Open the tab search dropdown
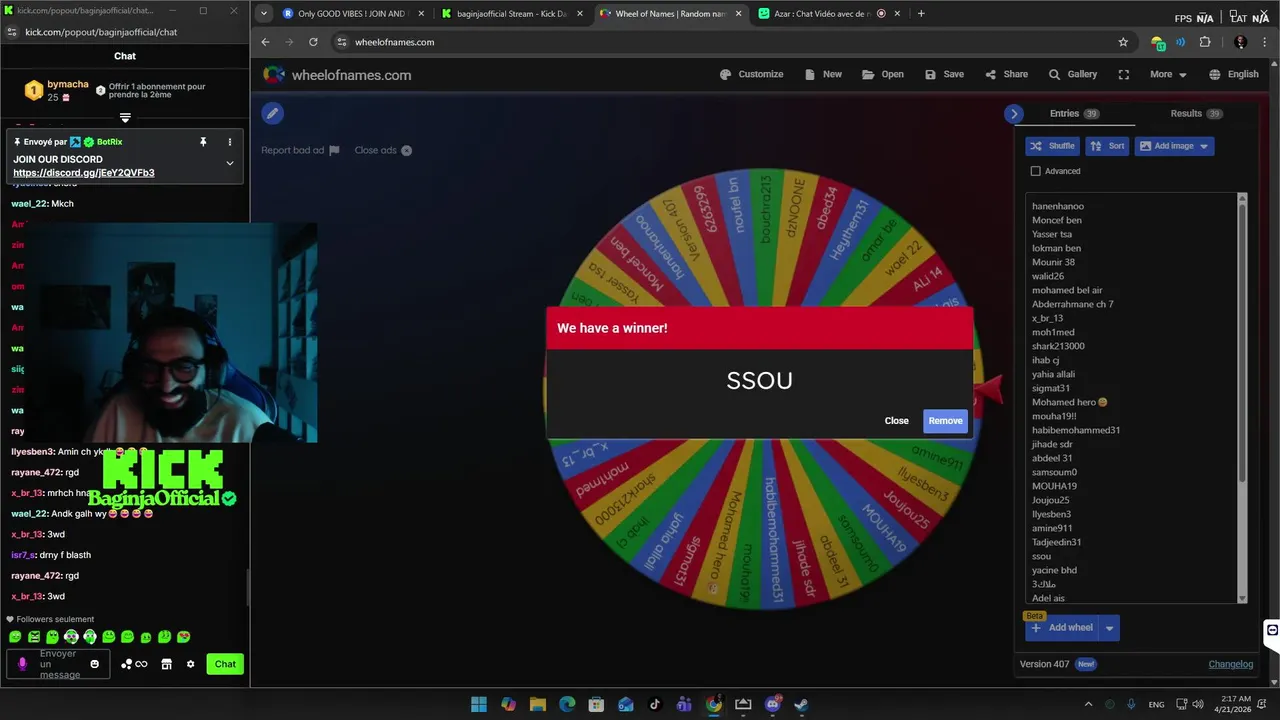 263,14
